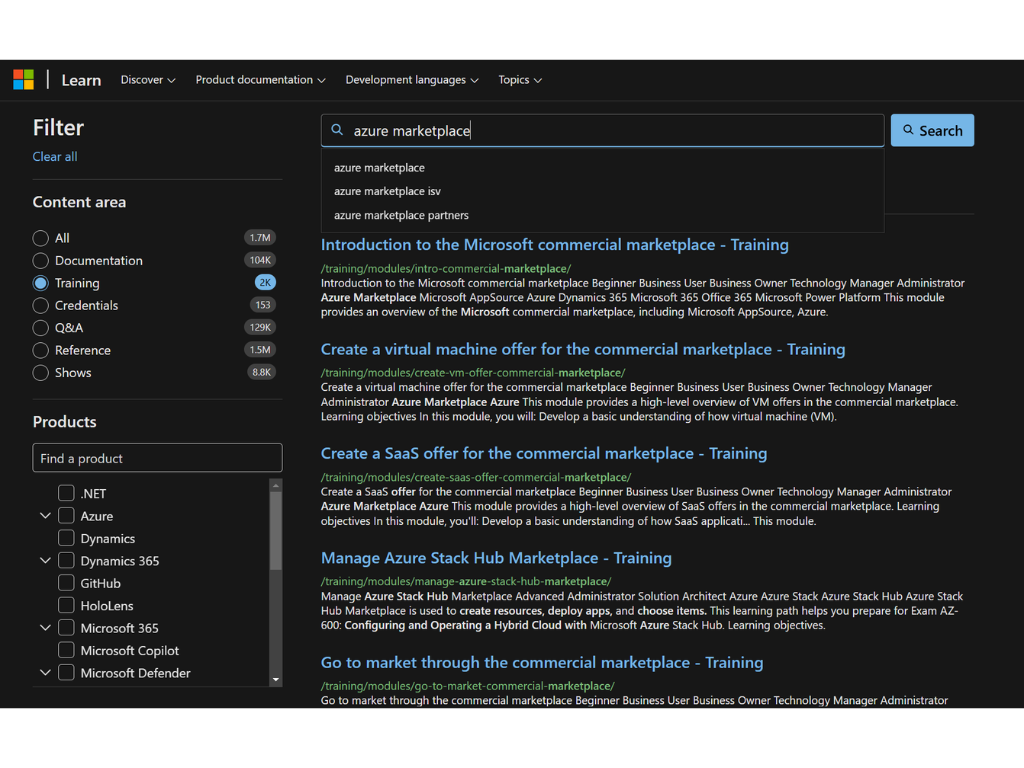Screen dimensions: 1024x768
Task: Open the Topics menu
Action: click(x=520, y=80)
